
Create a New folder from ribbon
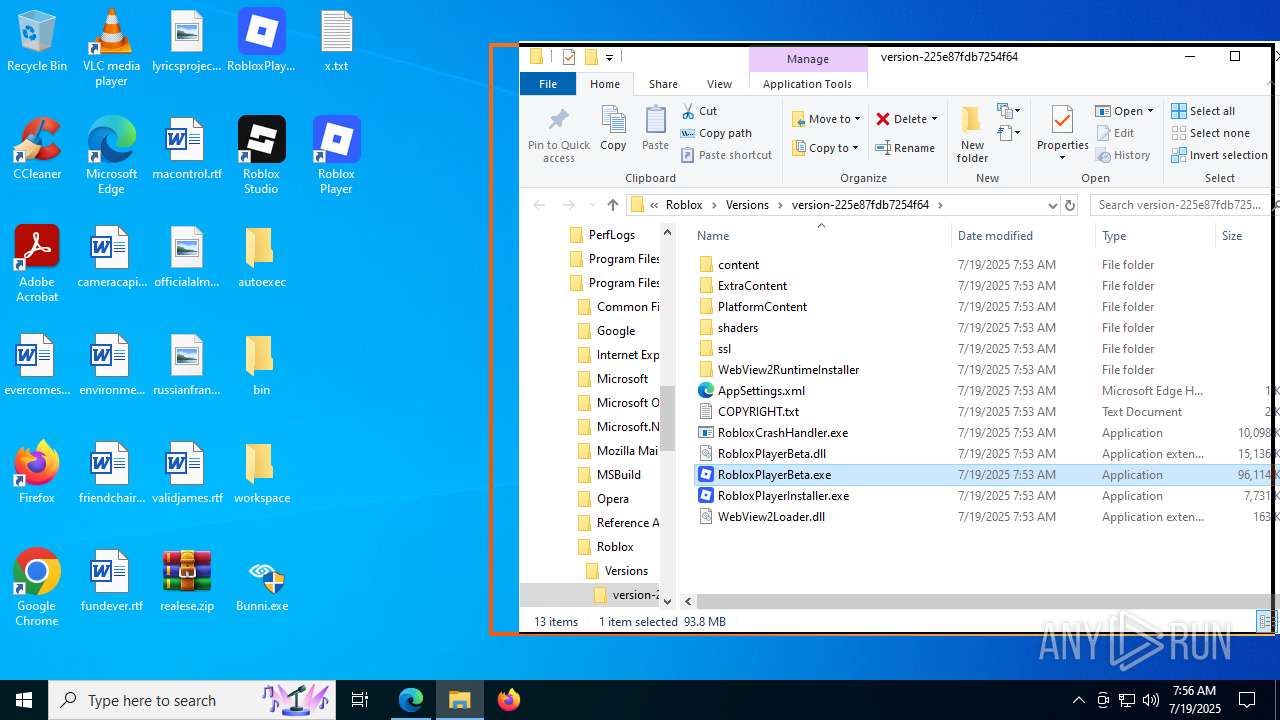point(972,134)
